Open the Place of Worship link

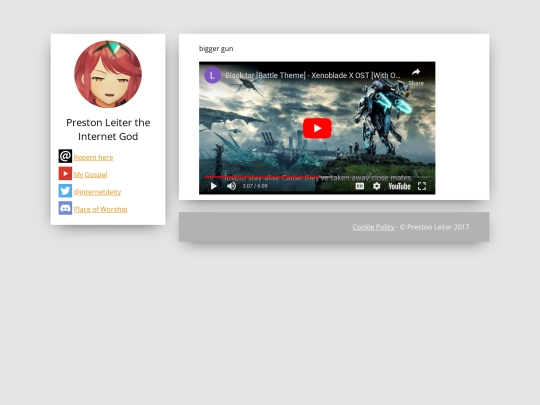[100, 209]
